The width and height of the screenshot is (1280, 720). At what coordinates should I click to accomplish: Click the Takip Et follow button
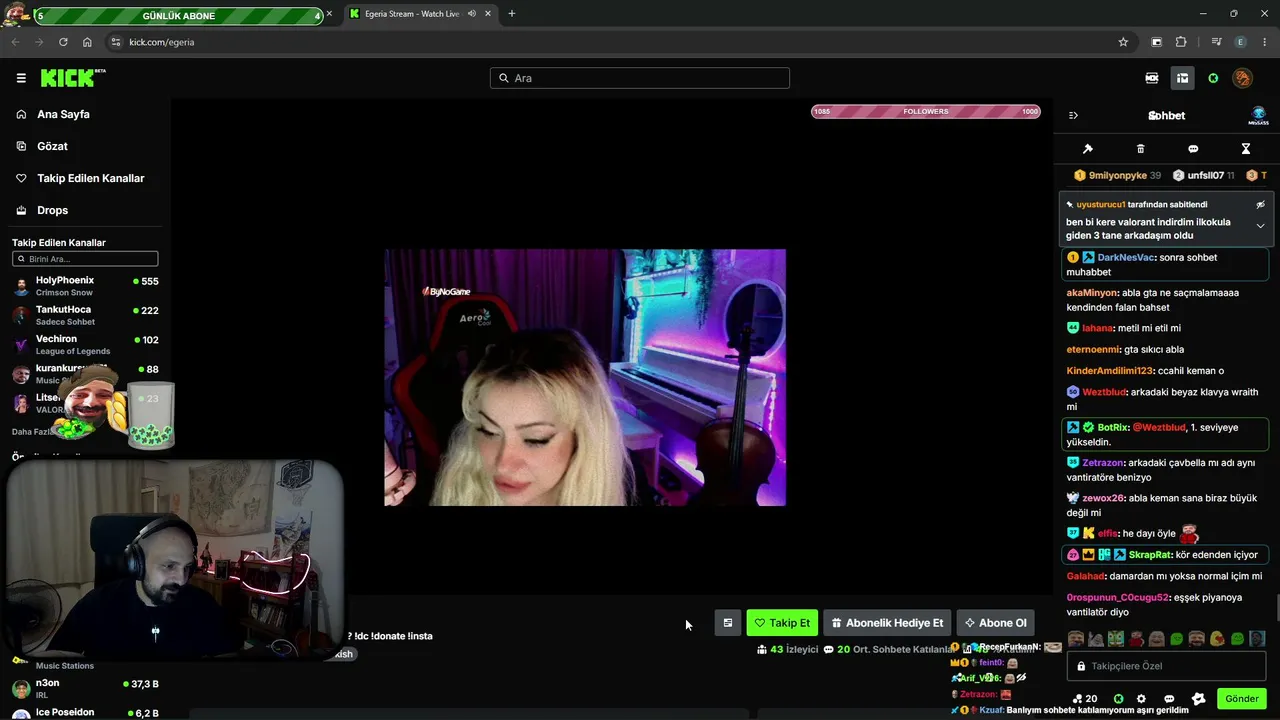click(782, 623)
